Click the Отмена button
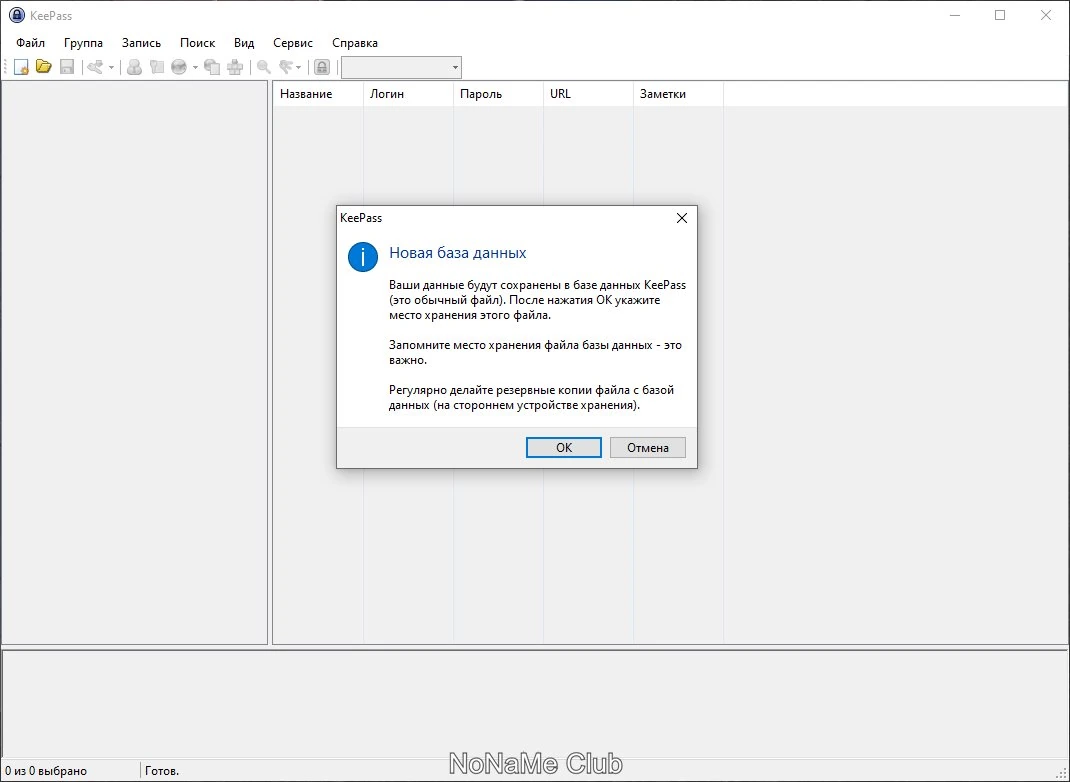 [648, 448]
